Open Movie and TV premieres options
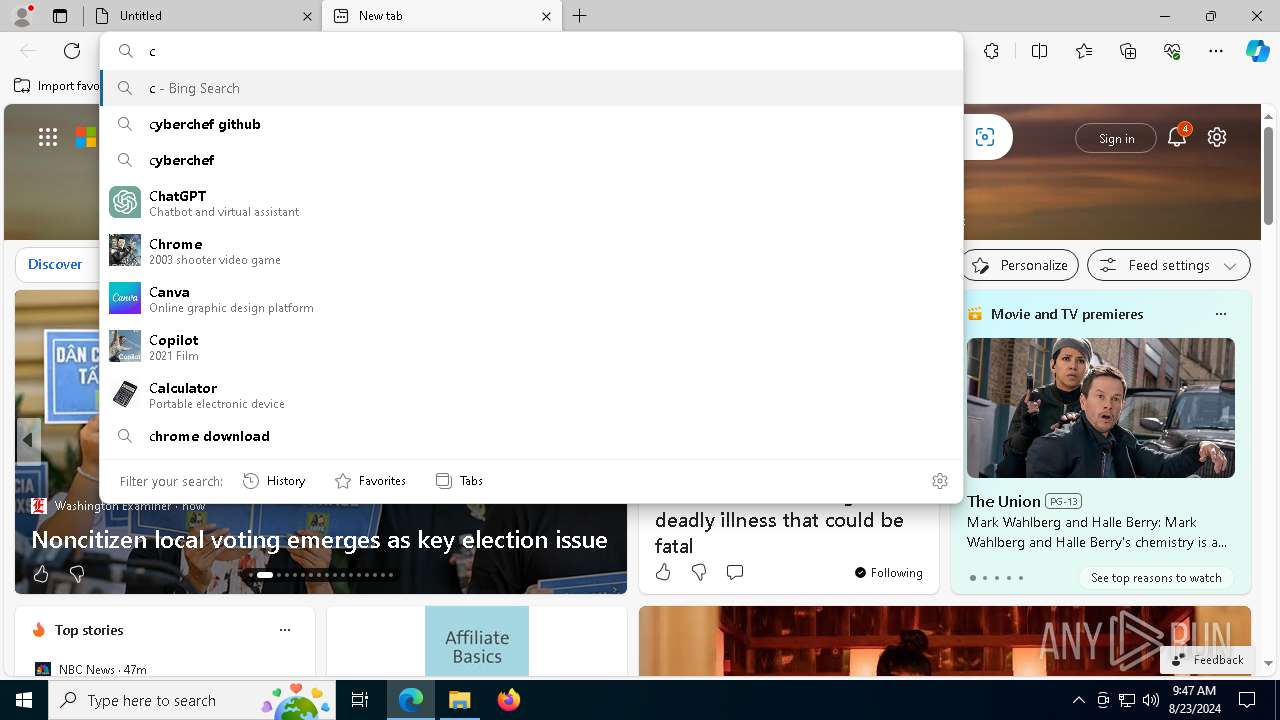 click(x=1220, y=314)
